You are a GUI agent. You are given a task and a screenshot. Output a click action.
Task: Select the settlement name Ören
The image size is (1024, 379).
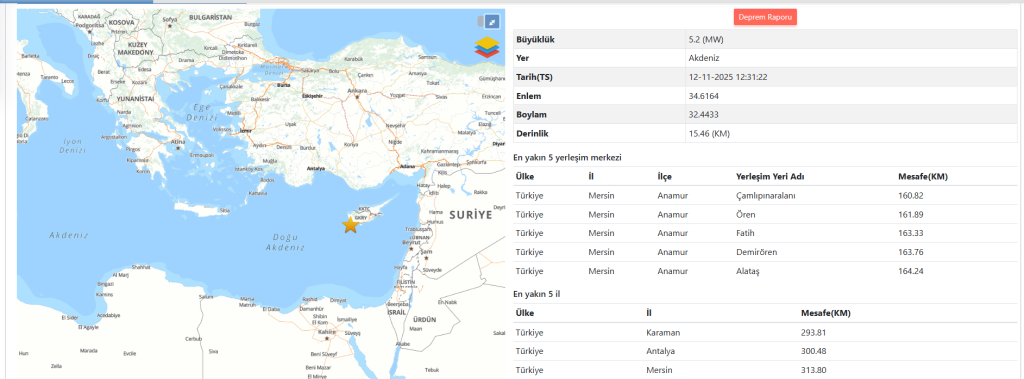745,214
